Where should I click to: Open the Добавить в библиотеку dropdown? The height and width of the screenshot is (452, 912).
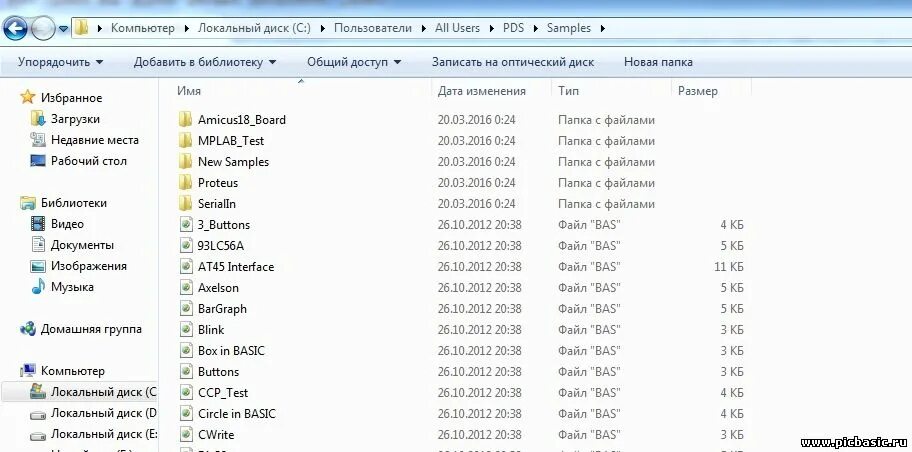205,62
